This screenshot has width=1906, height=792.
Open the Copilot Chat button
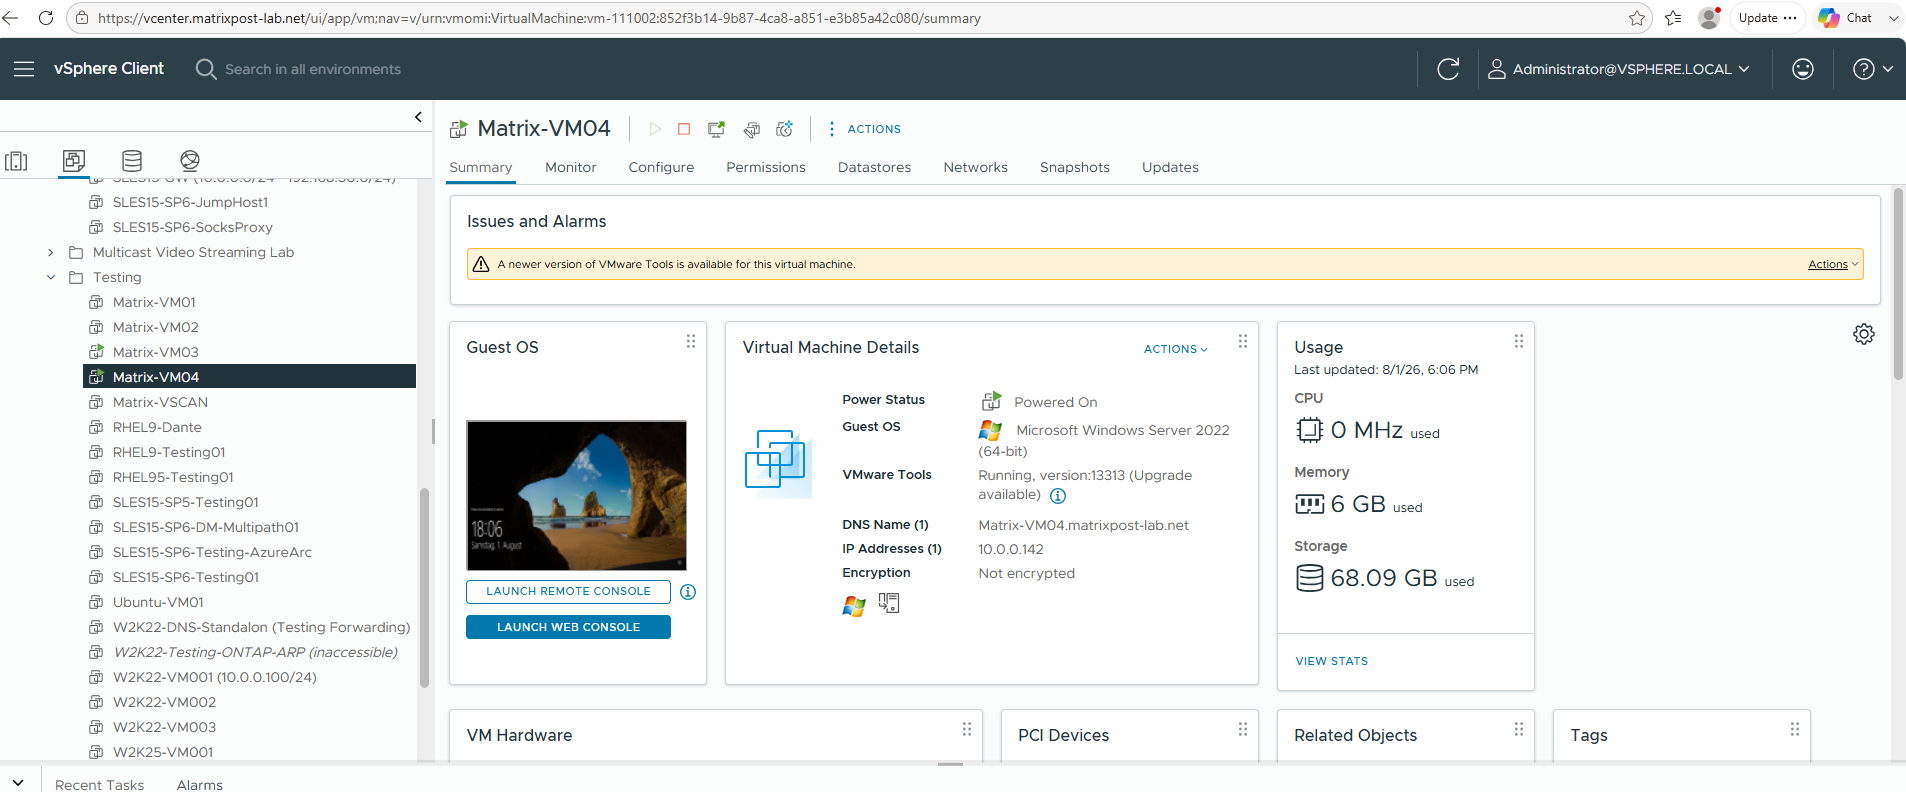(1847, 18)
